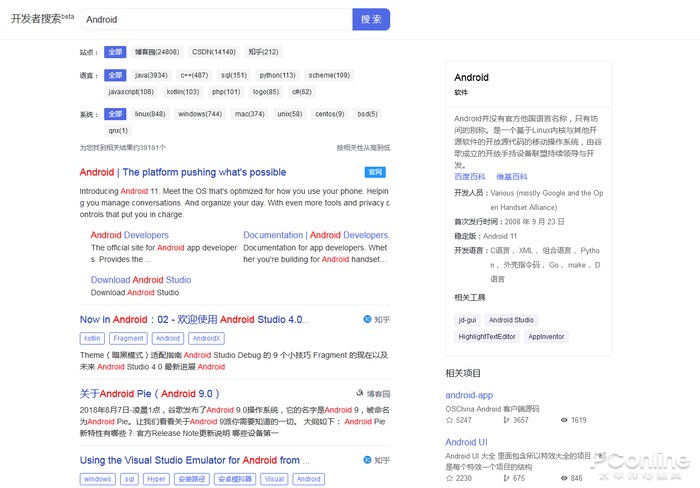Image resolution: width=700 pixels, height=488 pixels.
Task: Open 'Android | The platform pushing what's possible'
Action: click(183, 172)
